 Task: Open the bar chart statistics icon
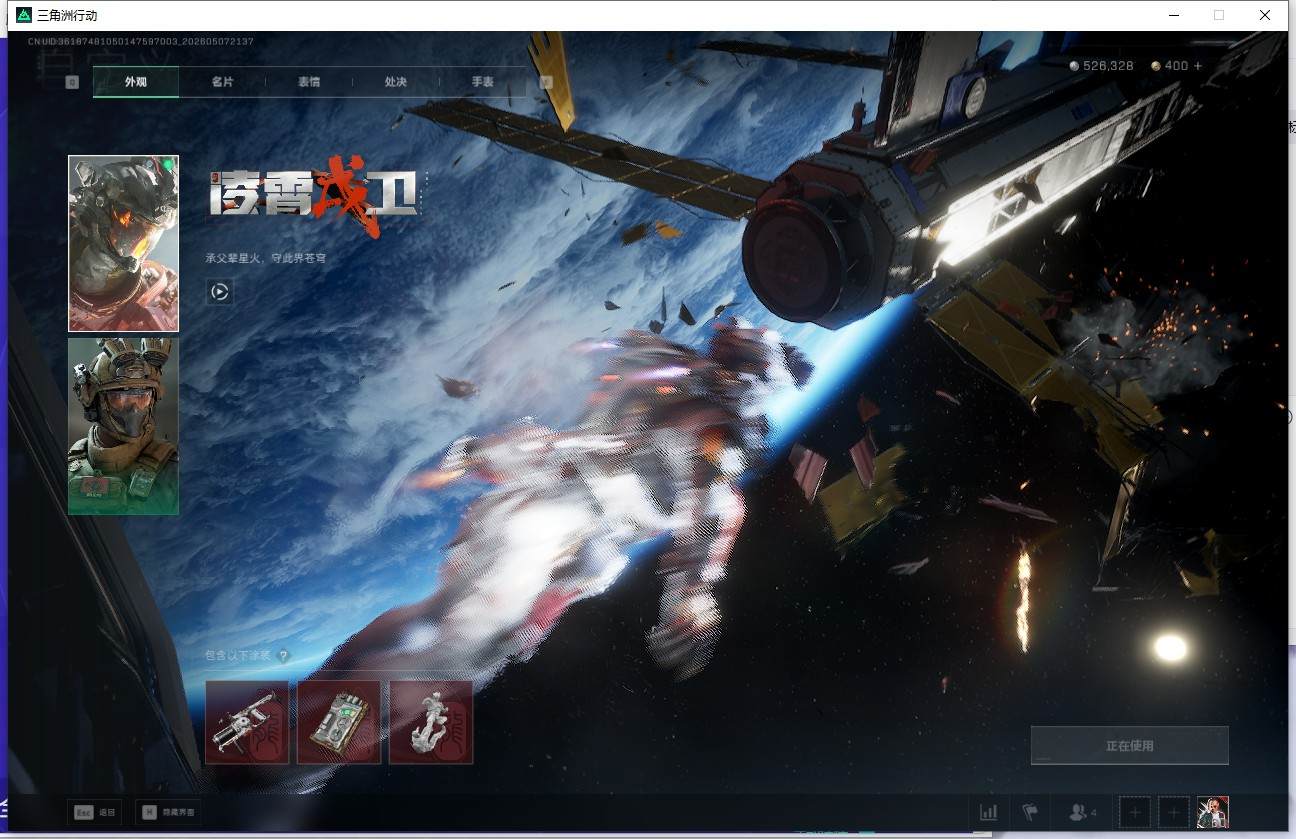[x=989, y=812]
